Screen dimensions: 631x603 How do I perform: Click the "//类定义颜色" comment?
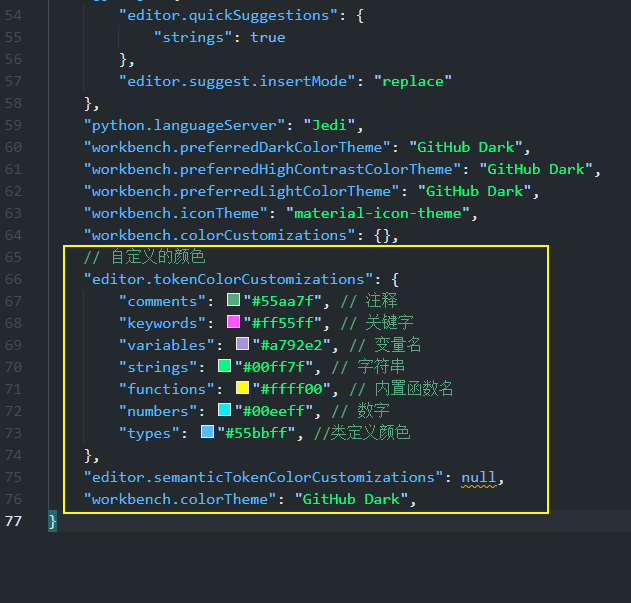pos(362,433)
